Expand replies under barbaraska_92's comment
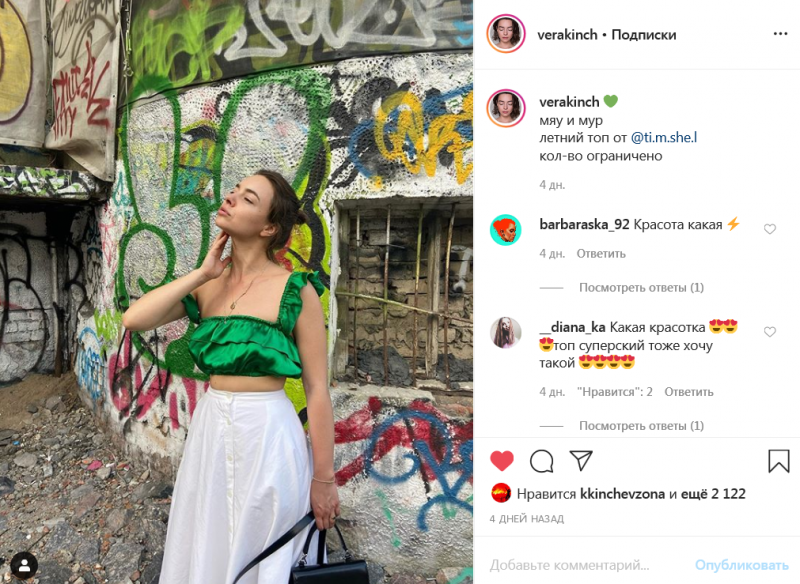 tap(641, 288)
